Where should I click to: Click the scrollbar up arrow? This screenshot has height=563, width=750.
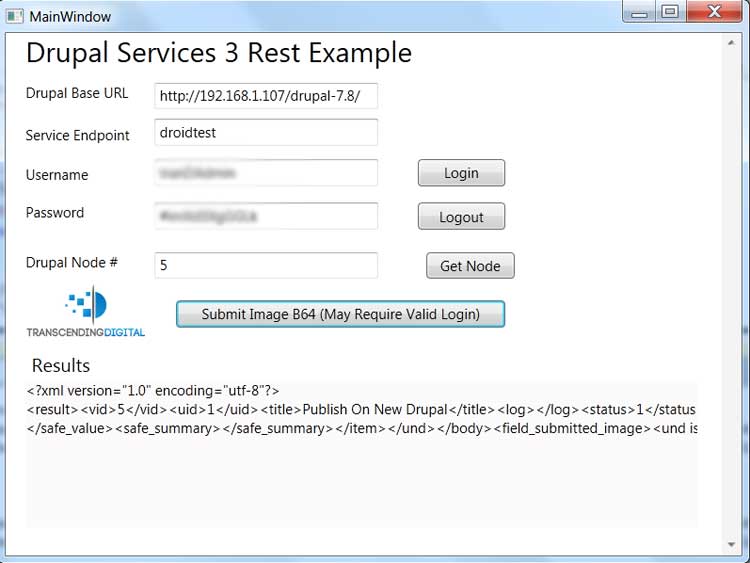coord(731,43)
